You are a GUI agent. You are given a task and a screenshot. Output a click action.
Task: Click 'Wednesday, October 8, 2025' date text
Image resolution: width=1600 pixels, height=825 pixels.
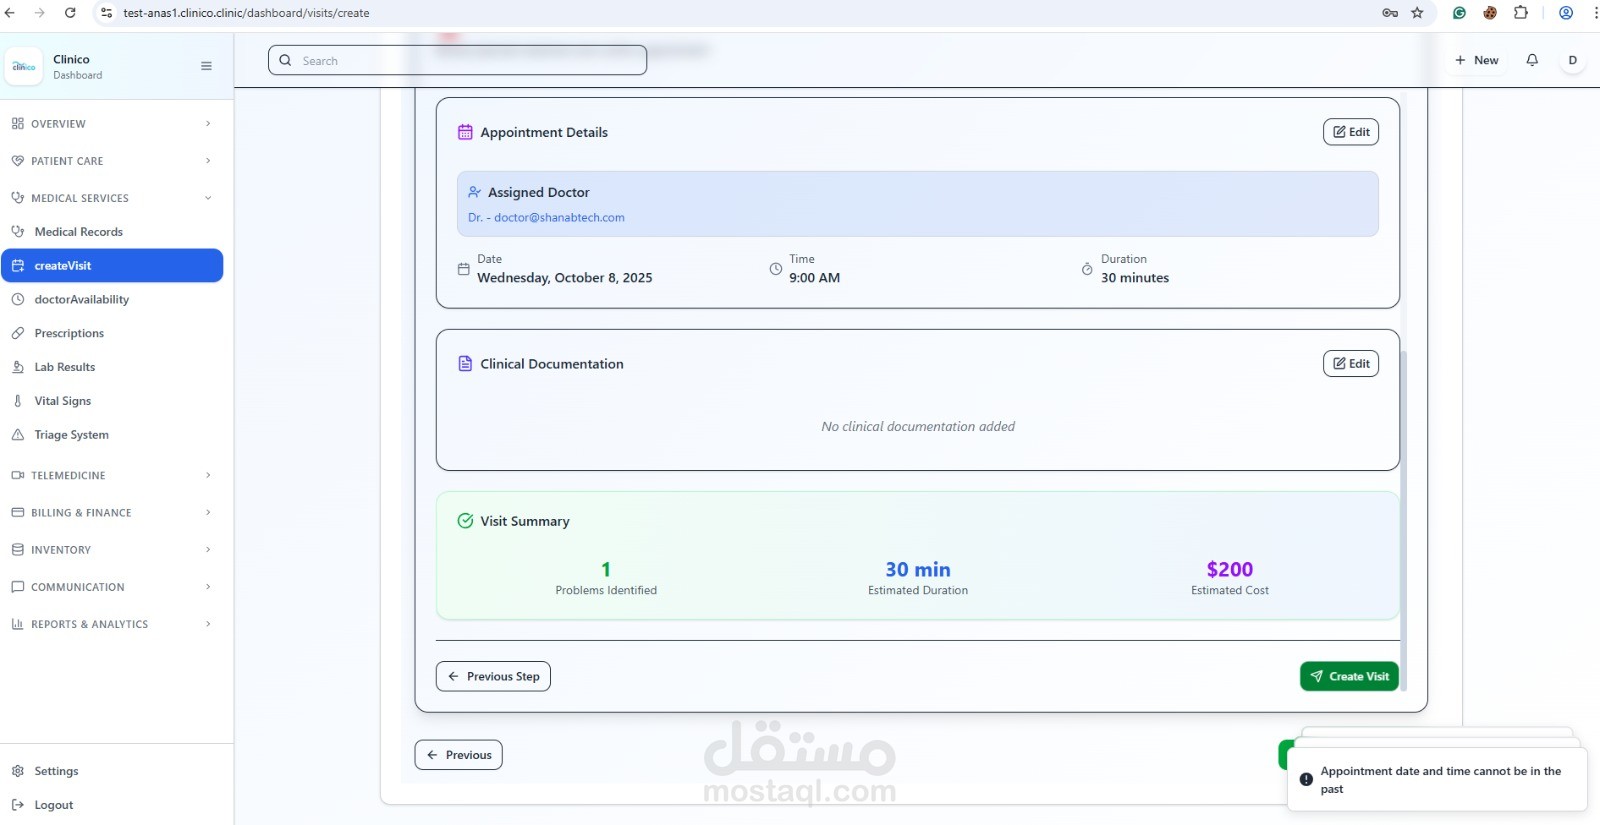pos(565,278)
